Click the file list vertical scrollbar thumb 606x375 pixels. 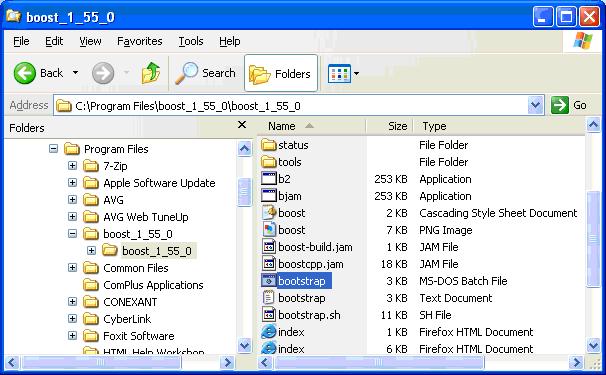593,239
